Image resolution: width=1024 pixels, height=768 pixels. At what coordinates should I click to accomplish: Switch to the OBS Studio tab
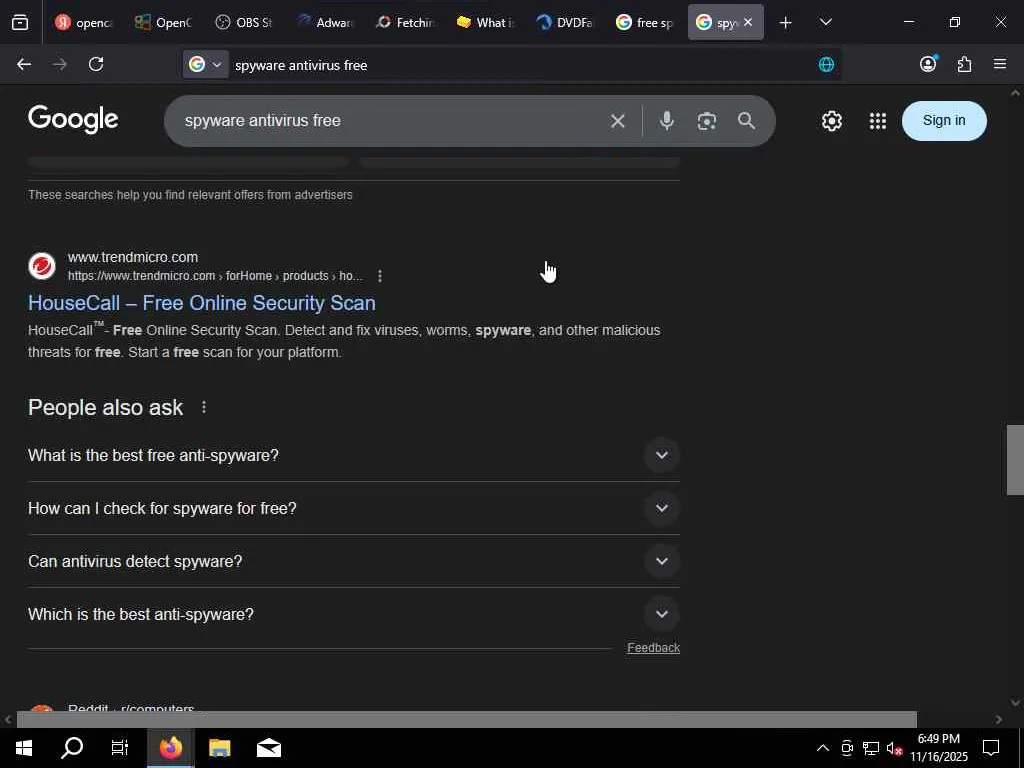[244, 22]
